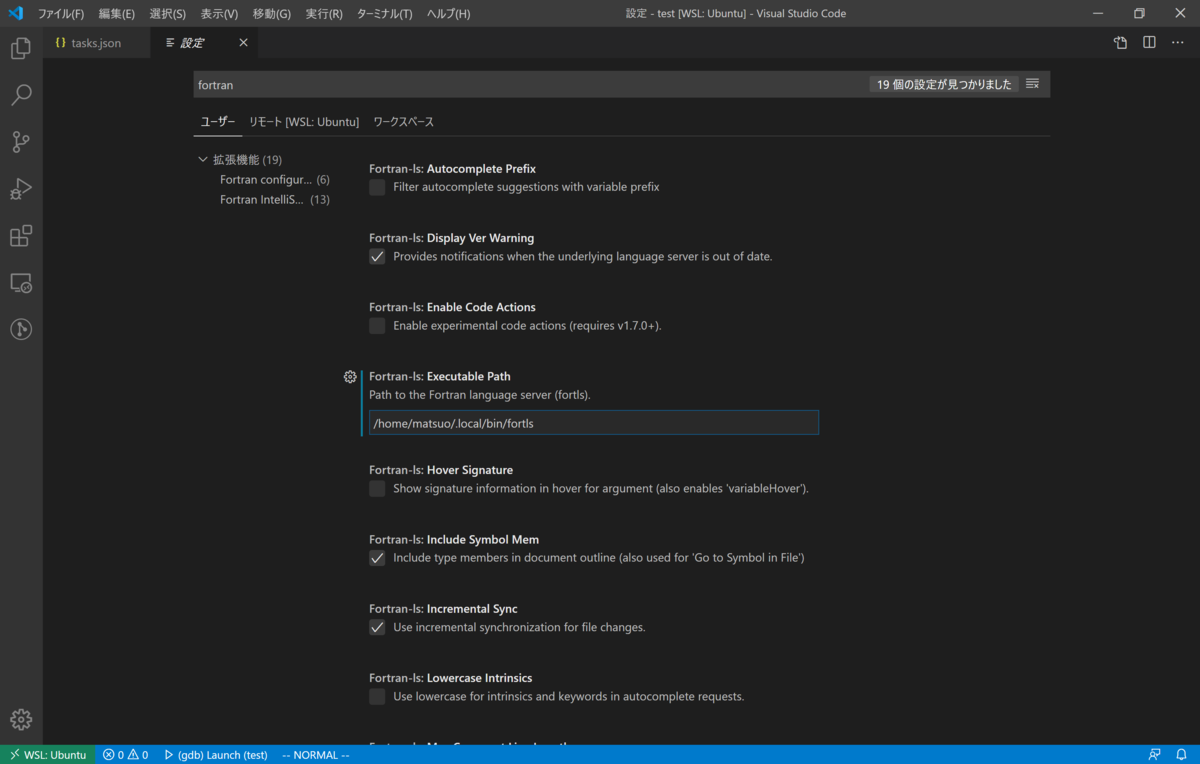Open the Git Graph icon in activity bar
The height and width of the screenshot is (764, 1200).
(x=21, y=329)
